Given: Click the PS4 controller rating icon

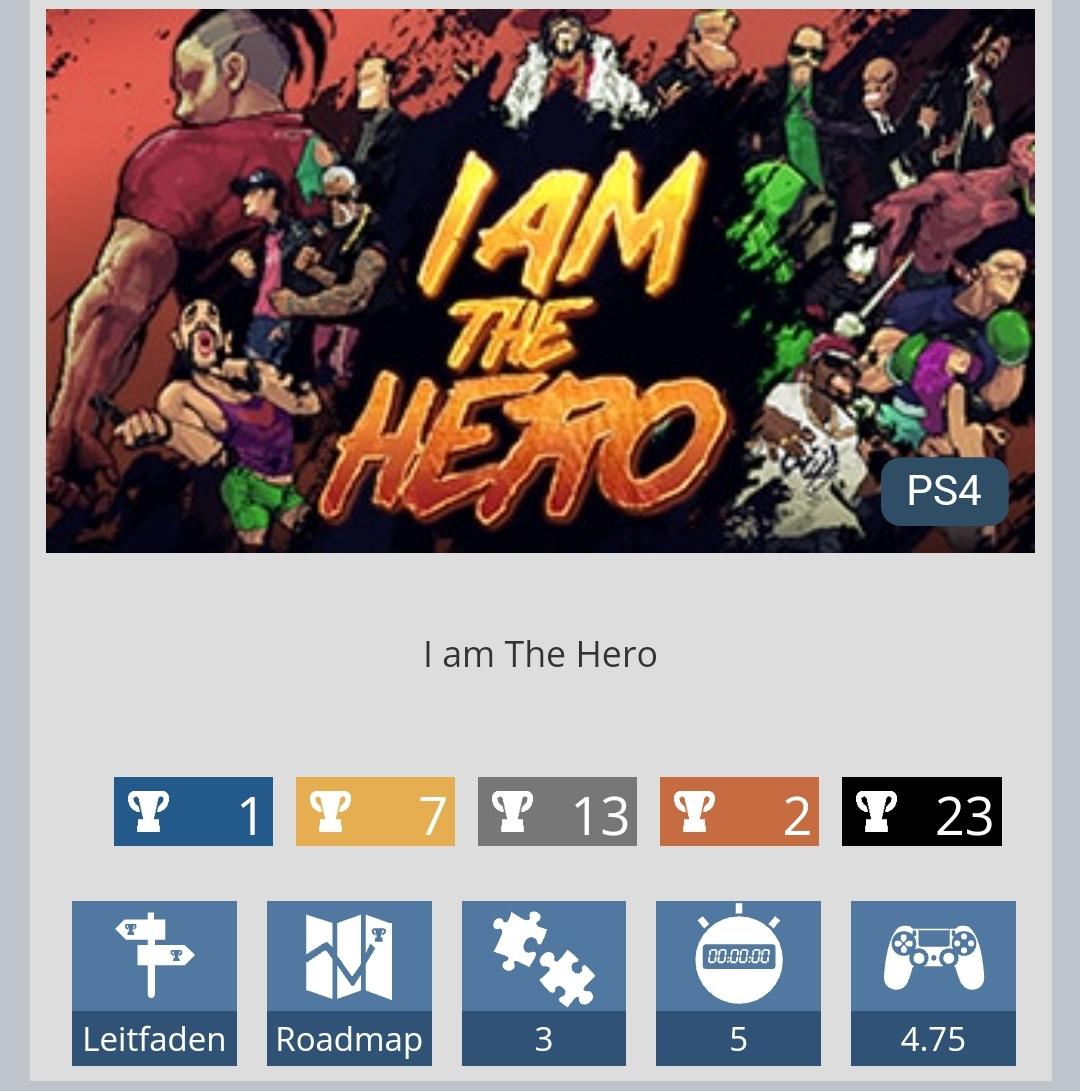Looking at the screenshot, I should point(933,957).
